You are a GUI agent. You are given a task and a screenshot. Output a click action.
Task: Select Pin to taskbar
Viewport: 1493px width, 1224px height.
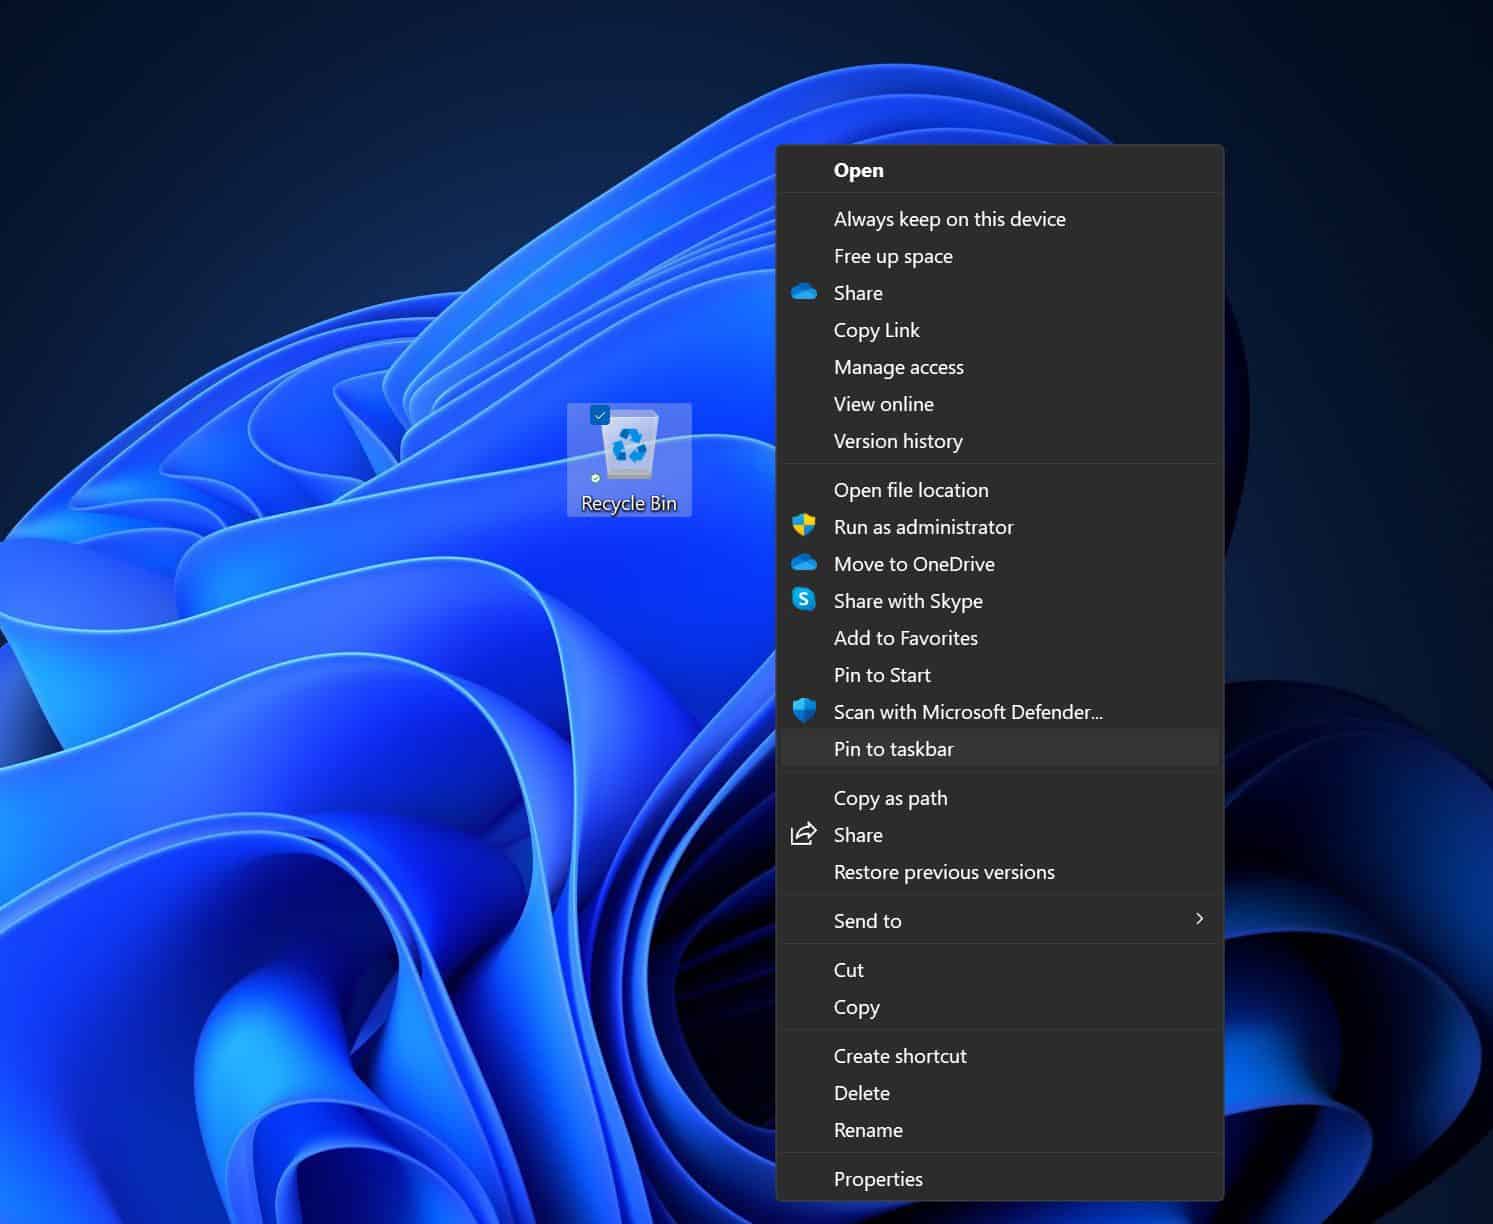coord(893,748)
